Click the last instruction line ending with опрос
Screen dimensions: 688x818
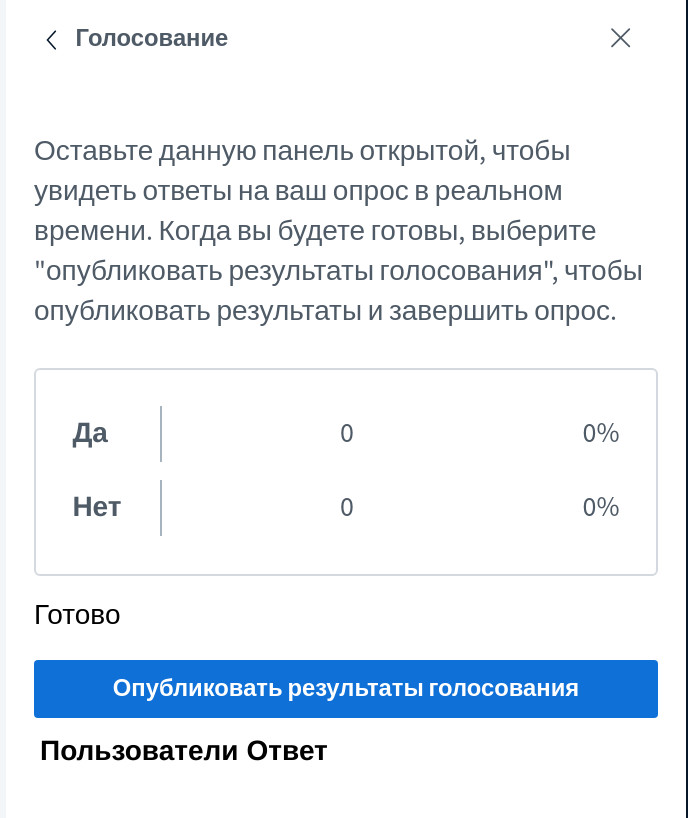pos(325,311)
